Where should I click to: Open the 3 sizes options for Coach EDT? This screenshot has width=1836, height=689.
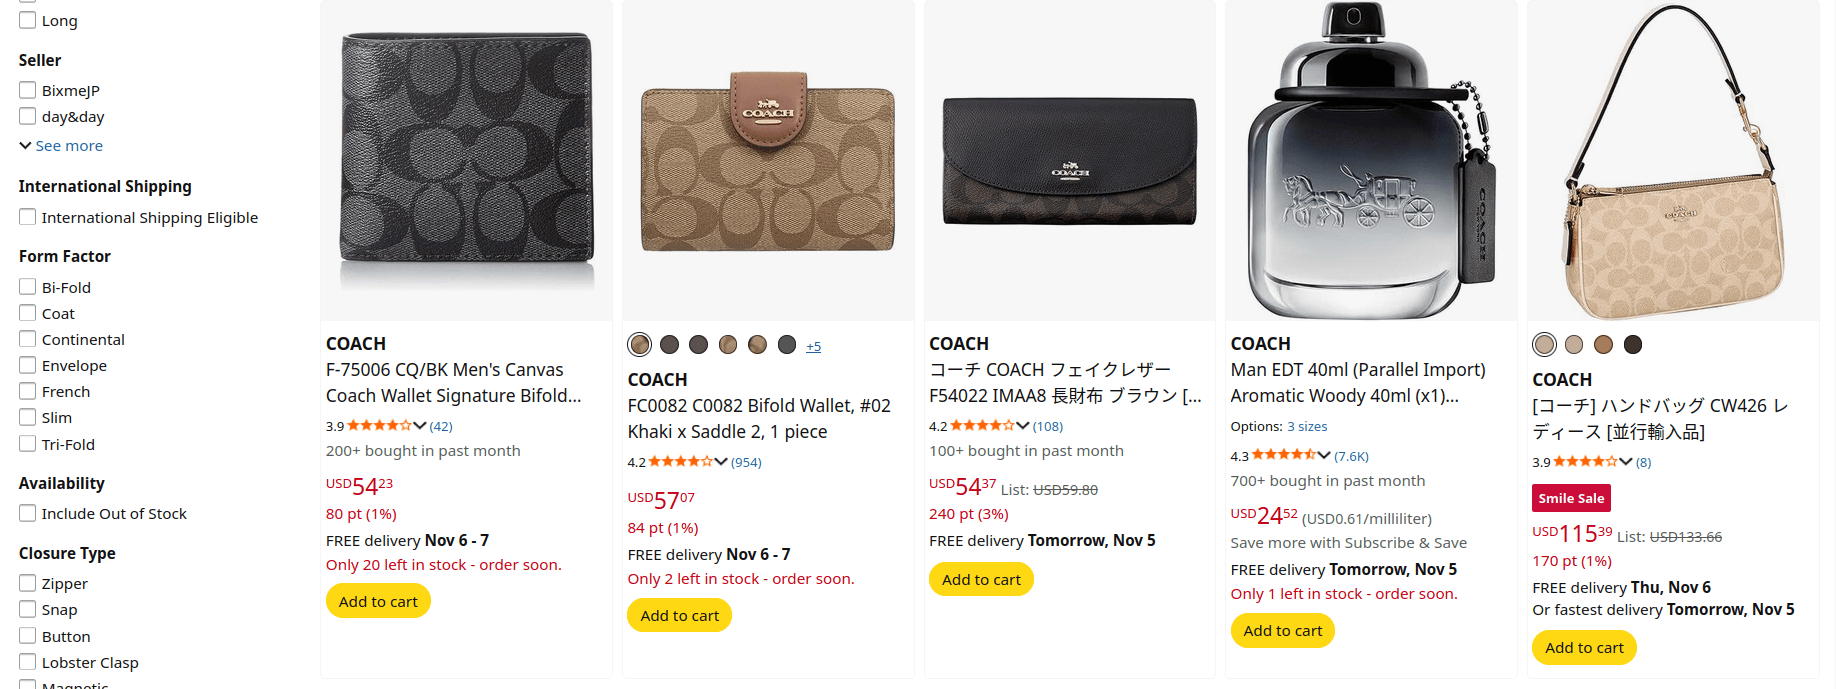pyautogui.click(x=1307, y=427)
